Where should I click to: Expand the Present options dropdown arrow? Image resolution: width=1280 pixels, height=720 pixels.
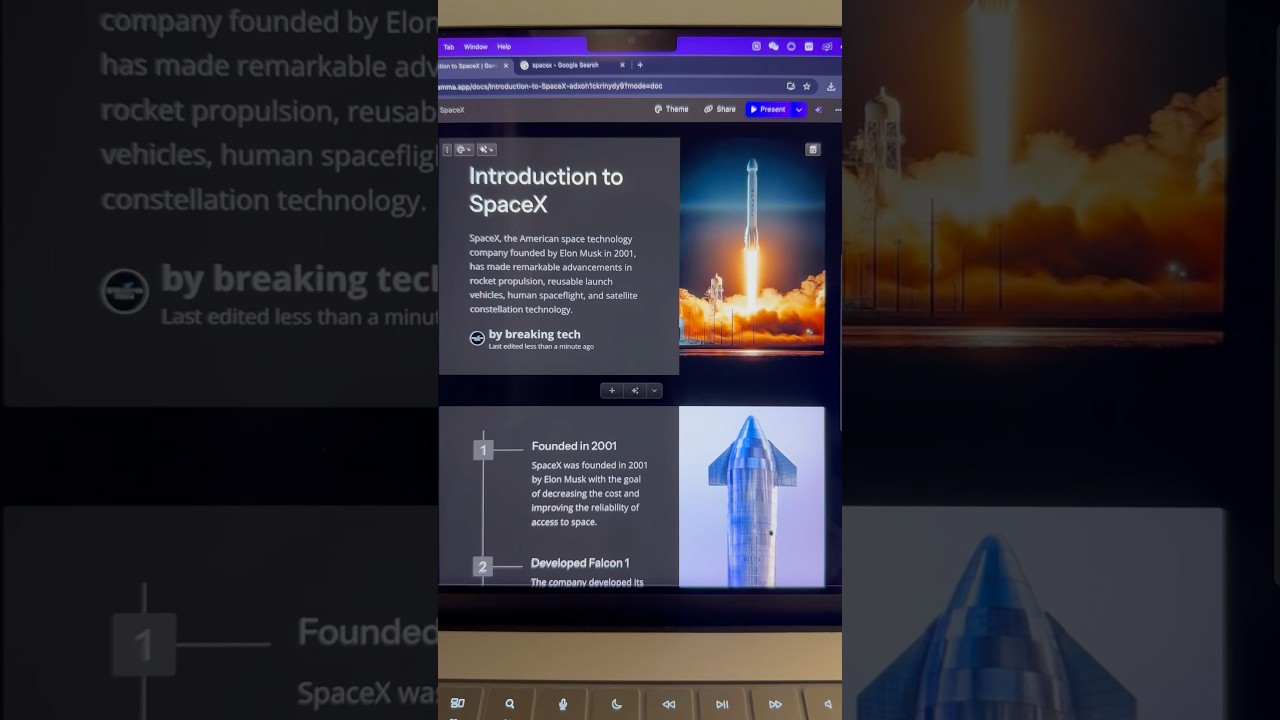[798, 109]
